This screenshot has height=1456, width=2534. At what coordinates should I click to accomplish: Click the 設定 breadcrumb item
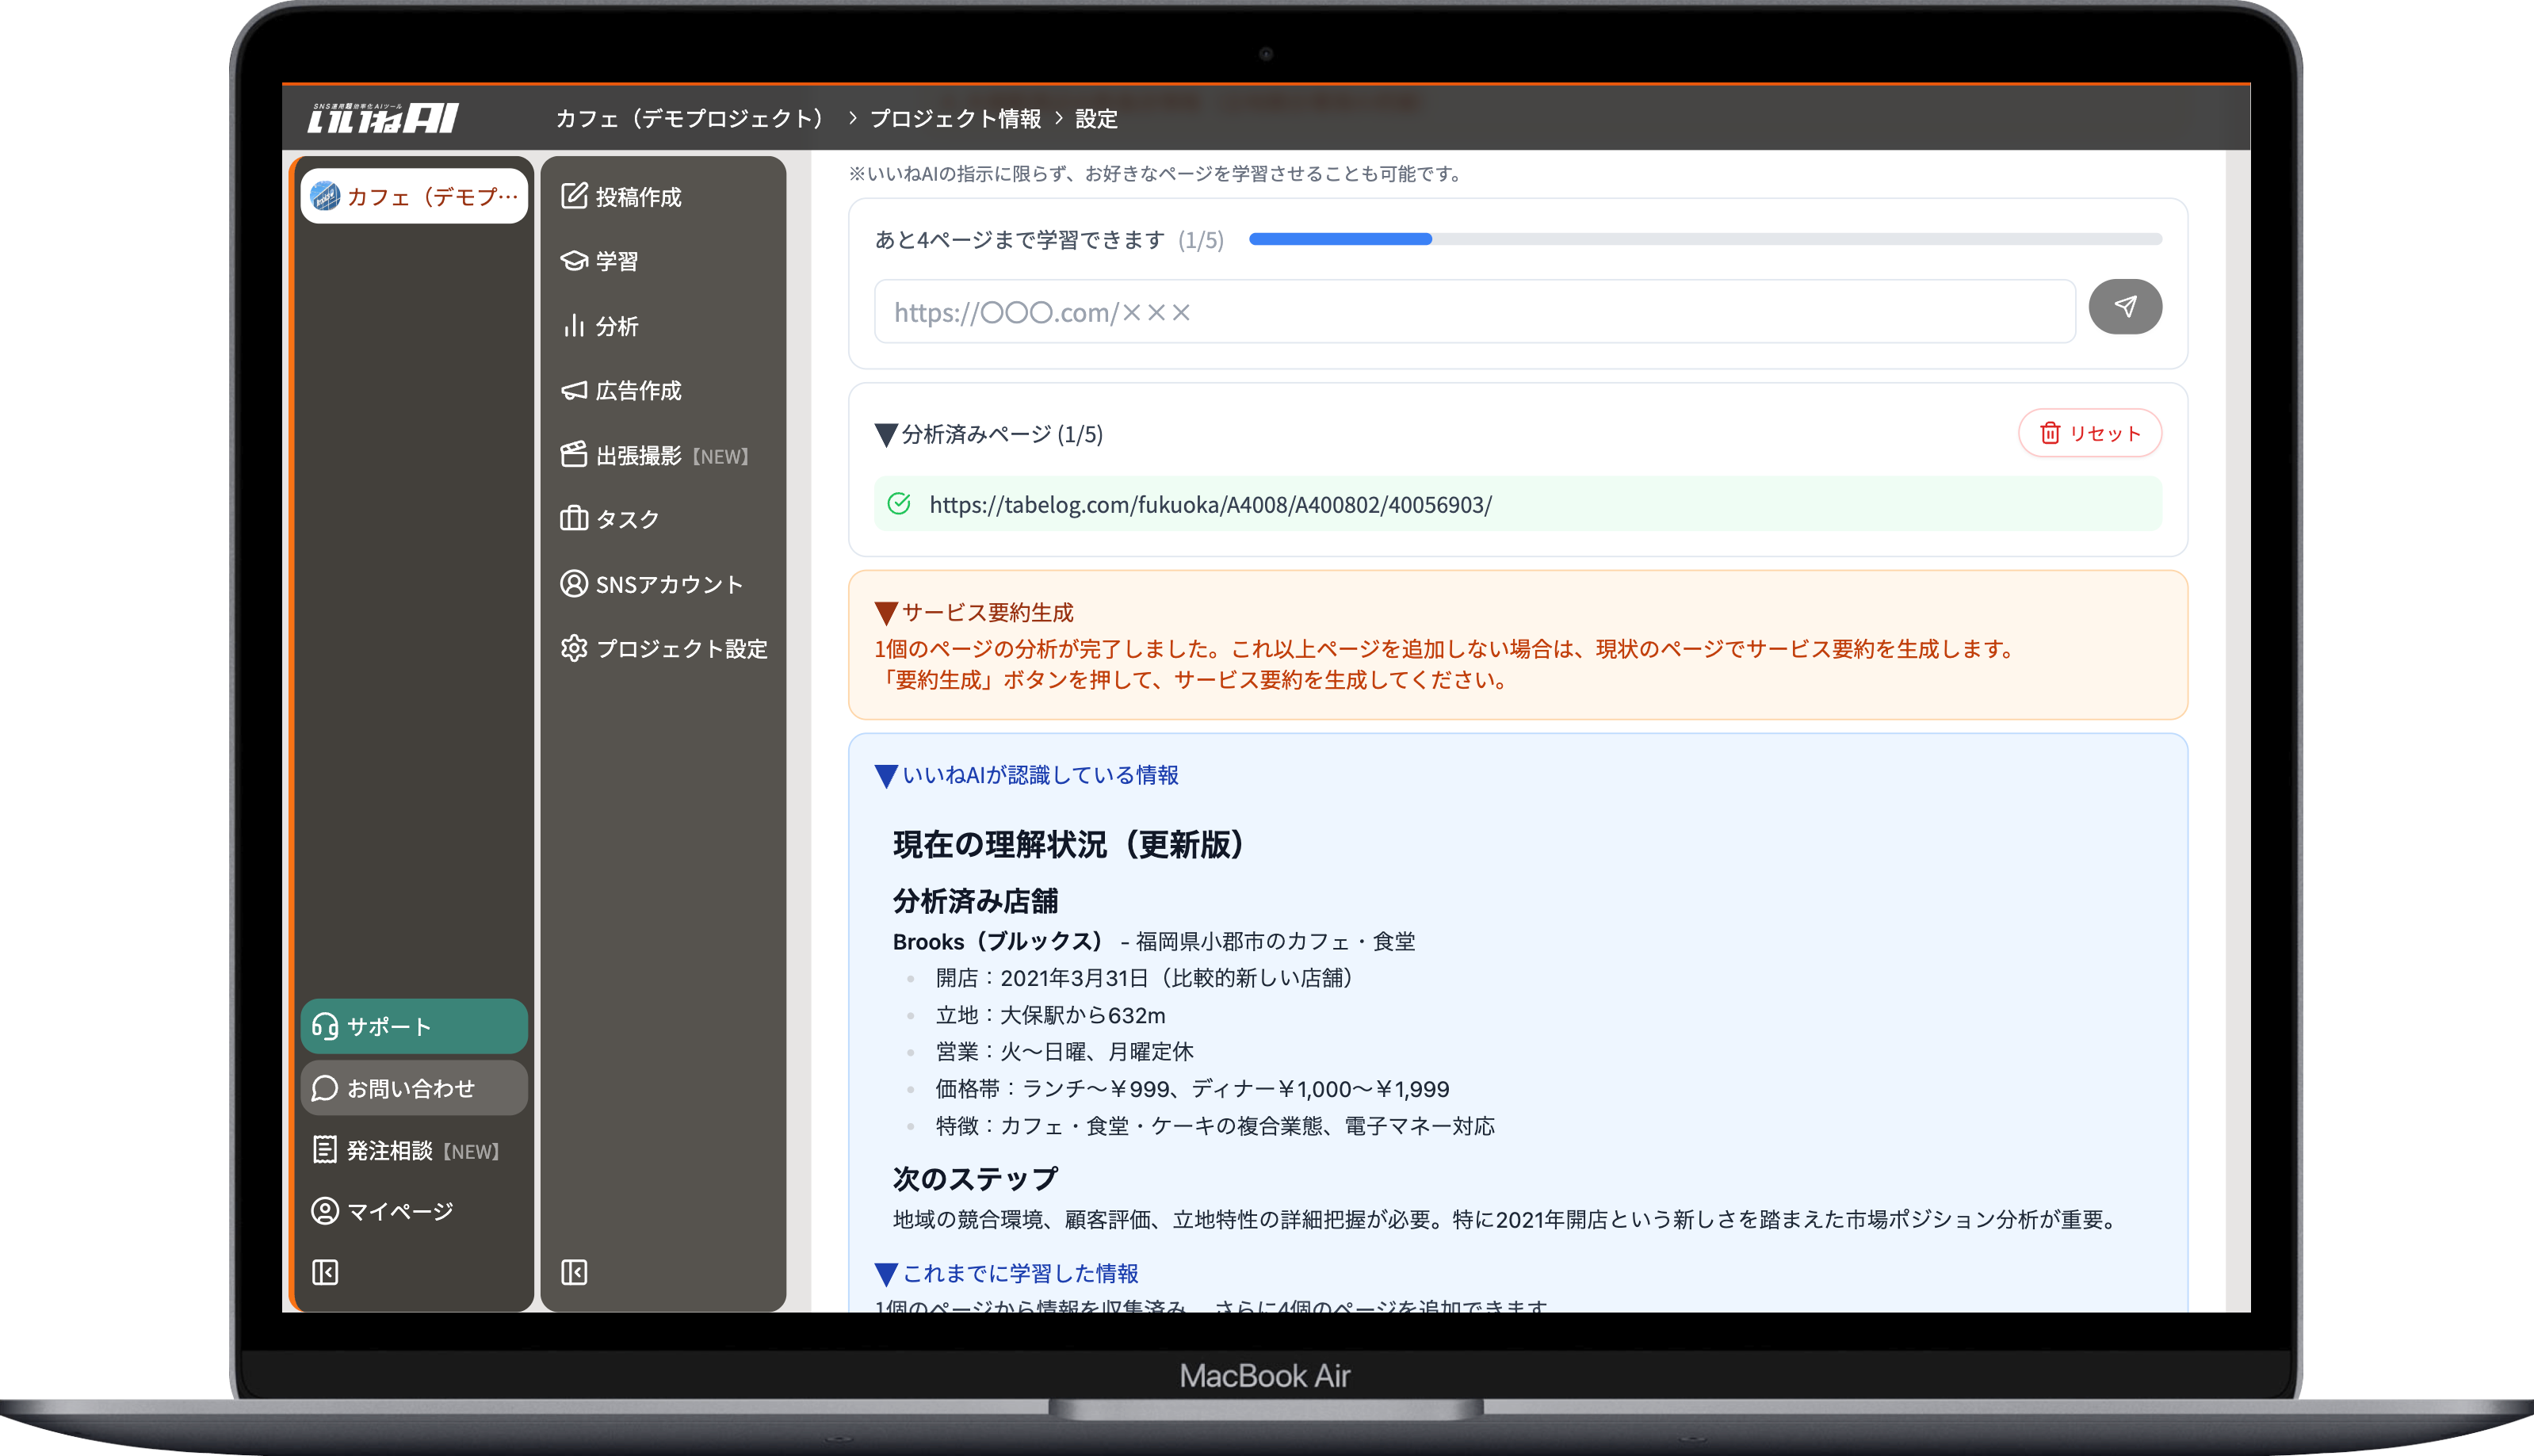1096,118
